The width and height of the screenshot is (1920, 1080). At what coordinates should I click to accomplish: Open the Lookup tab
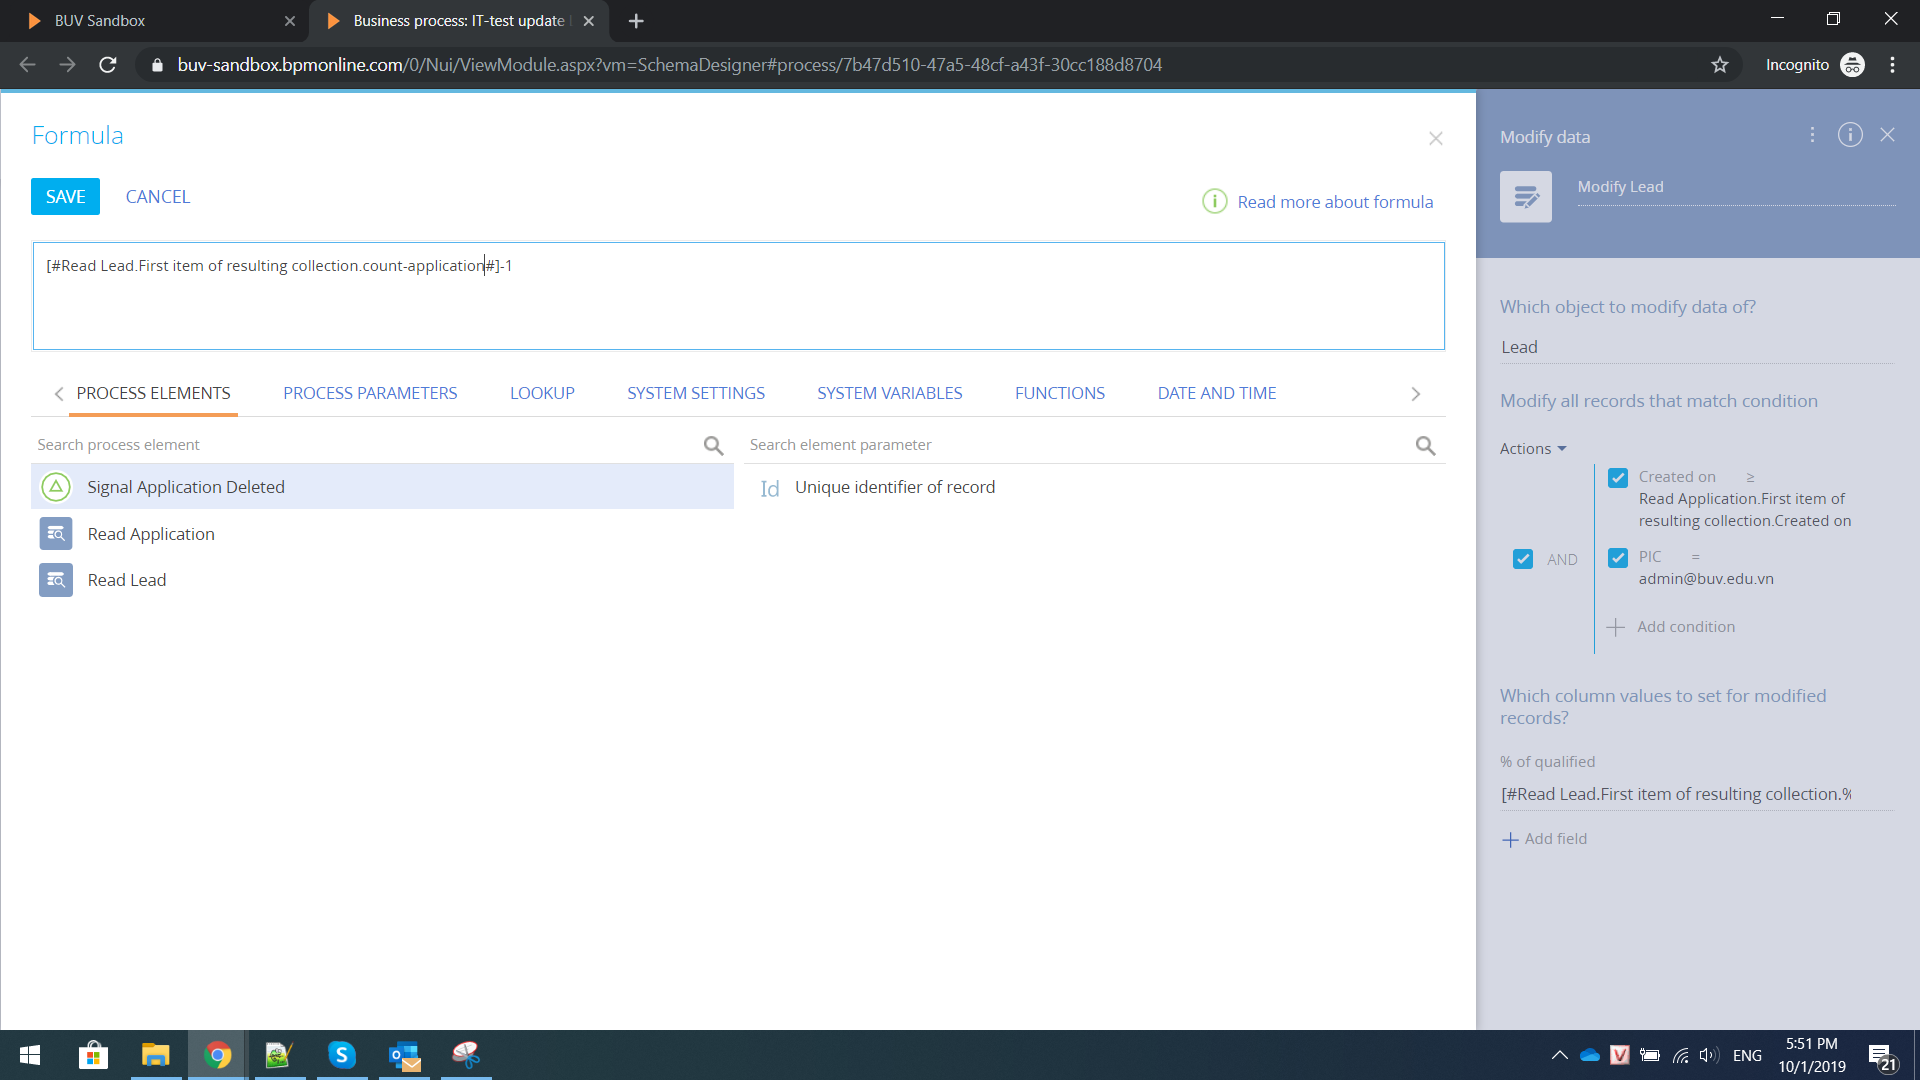coord(542,393)
